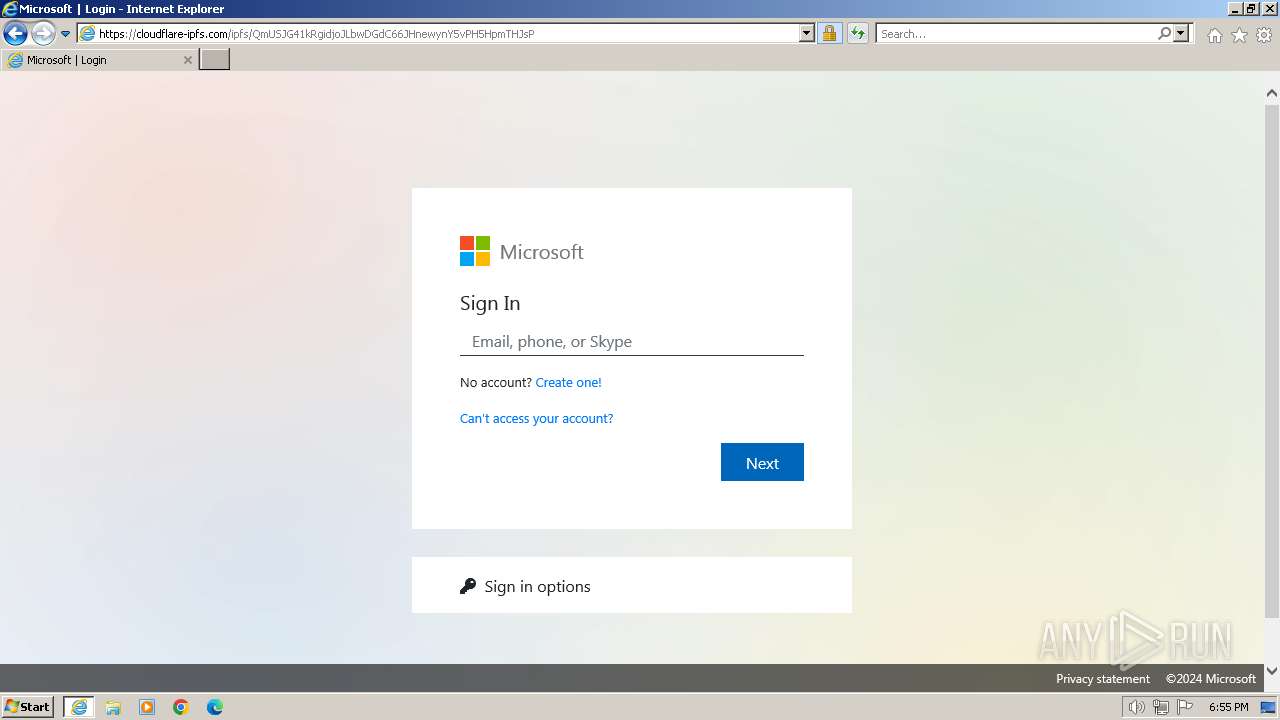Click the Microsoft logo on the sign-in card
This screenshot has height=720, width=1280.
pyautogui.click(x=522, y=251)
